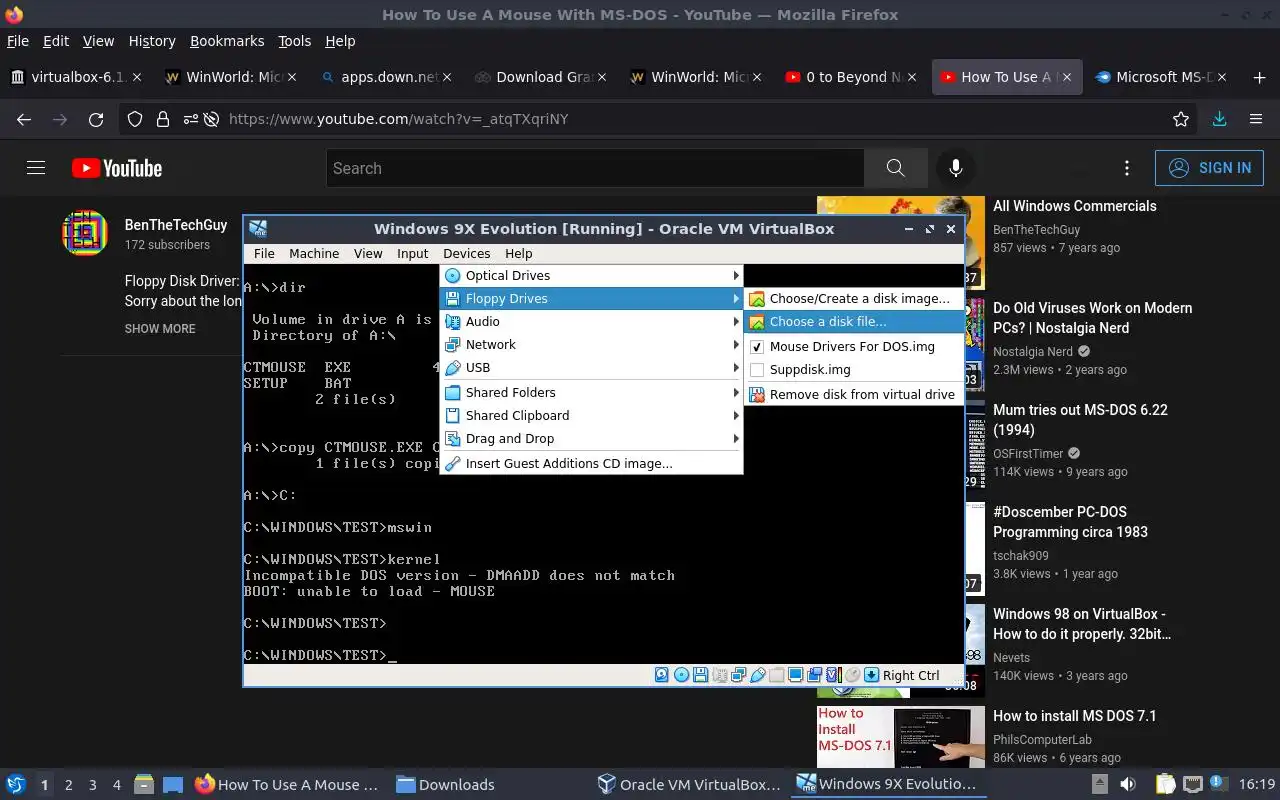Click SHOW MORE under the description
The height and width of the screenshot is (800, 1280).
tap(160, 328)
